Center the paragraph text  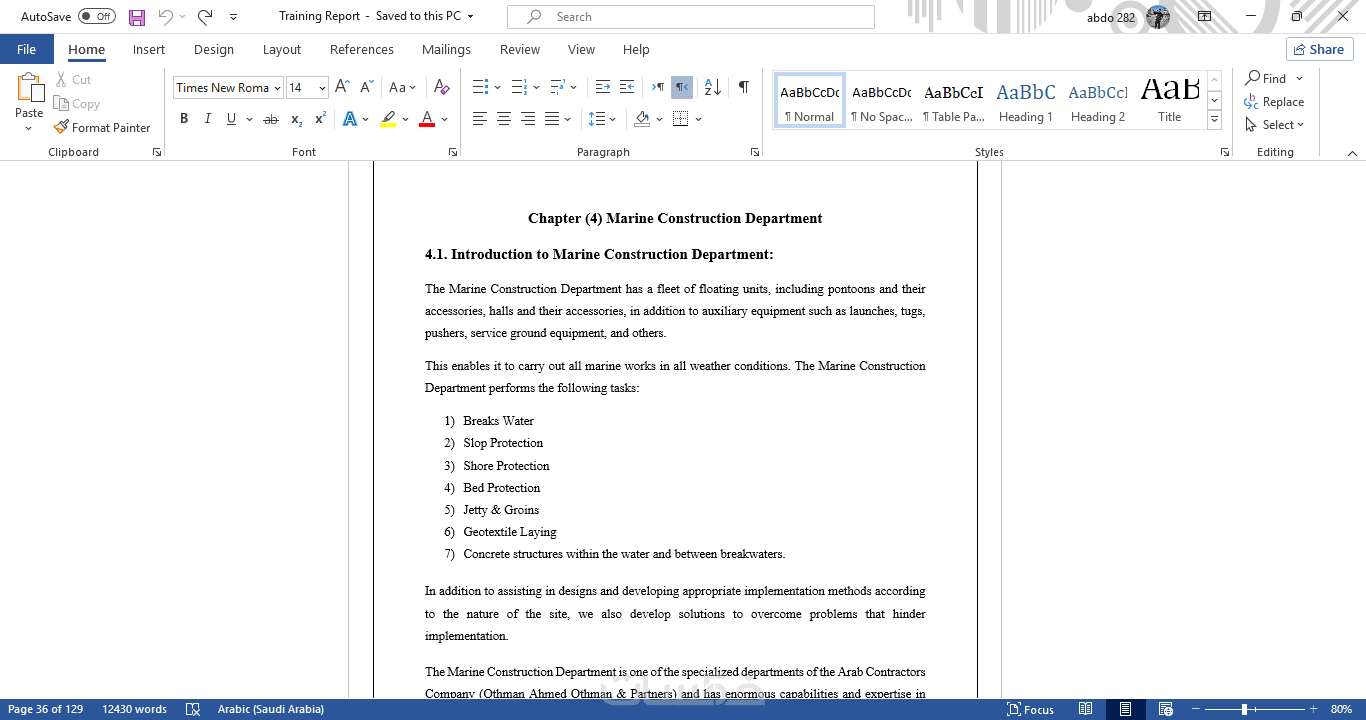[x=504, y=119]
